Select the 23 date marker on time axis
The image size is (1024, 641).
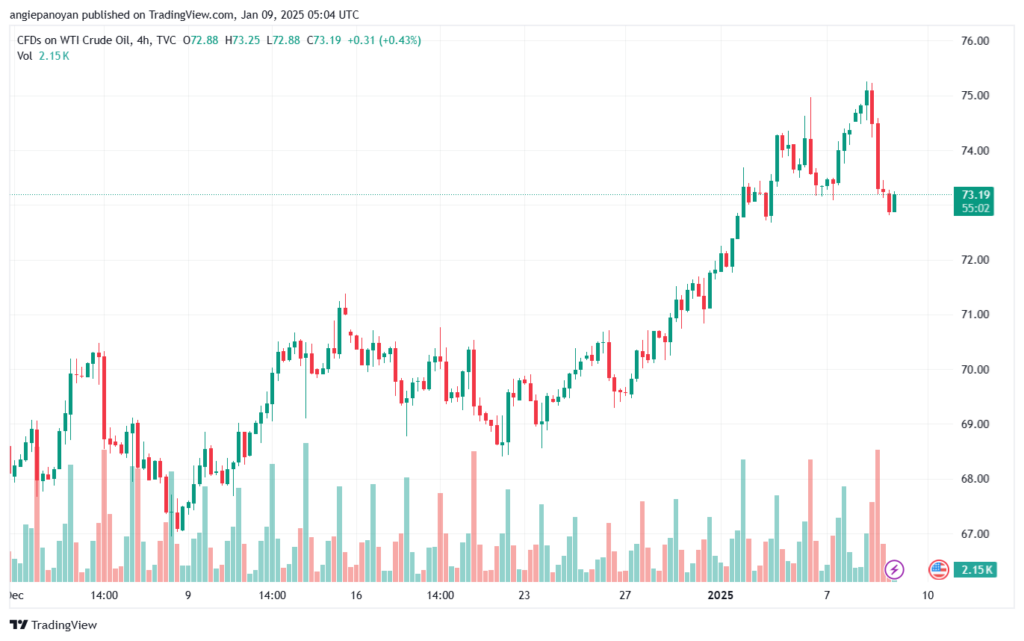coord(524,595)
